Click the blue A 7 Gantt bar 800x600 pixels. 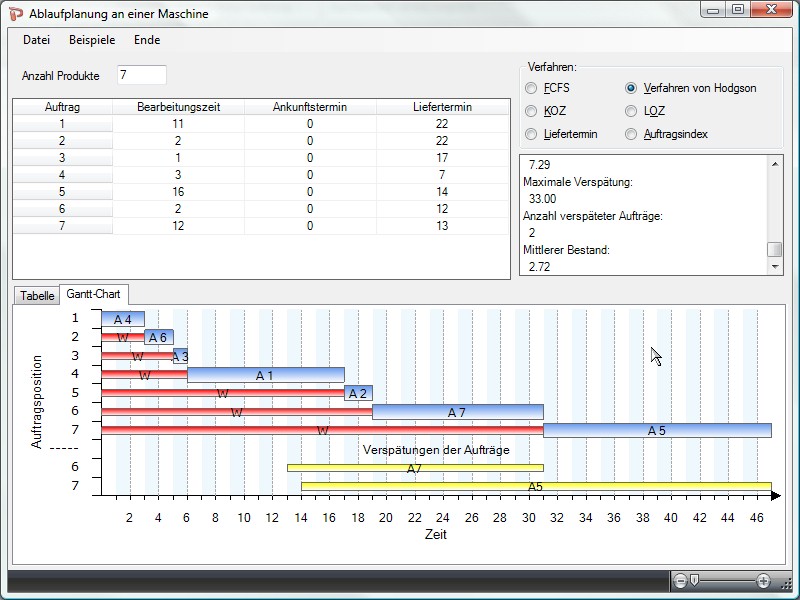(x=457, y=412)
